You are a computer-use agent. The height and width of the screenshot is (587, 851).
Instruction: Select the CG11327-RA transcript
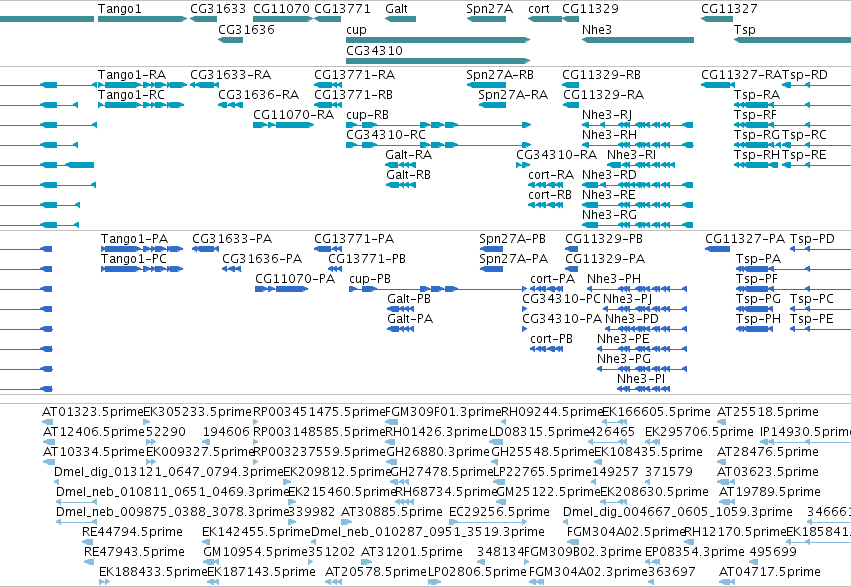pos(718,85)
